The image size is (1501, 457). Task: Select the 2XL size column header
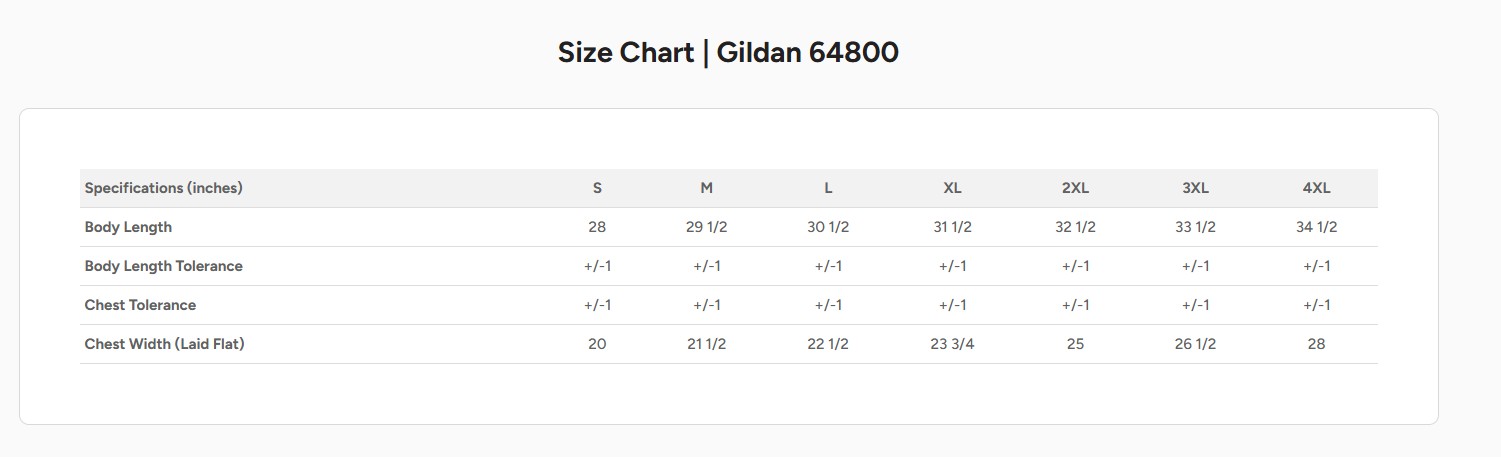click(1075, 188)
